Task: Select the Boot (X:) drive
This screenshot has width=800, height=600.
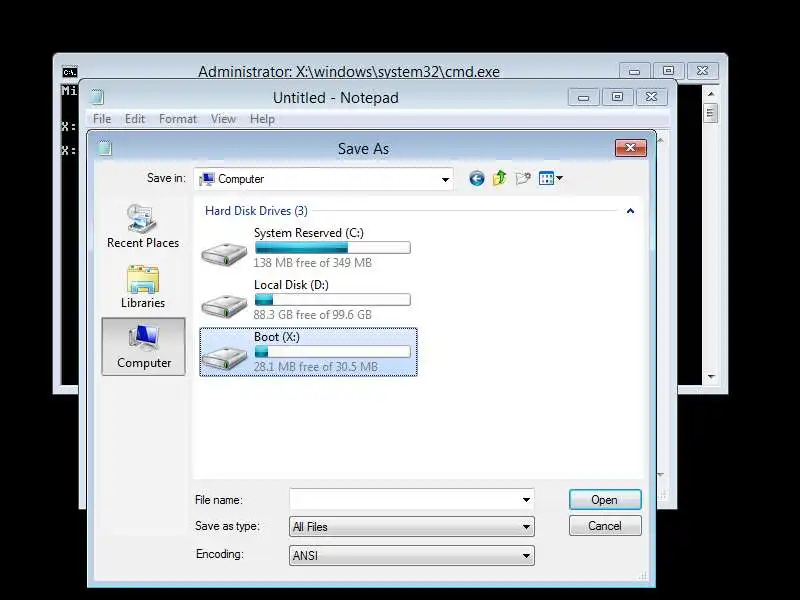Action: (x=308, y=352)
